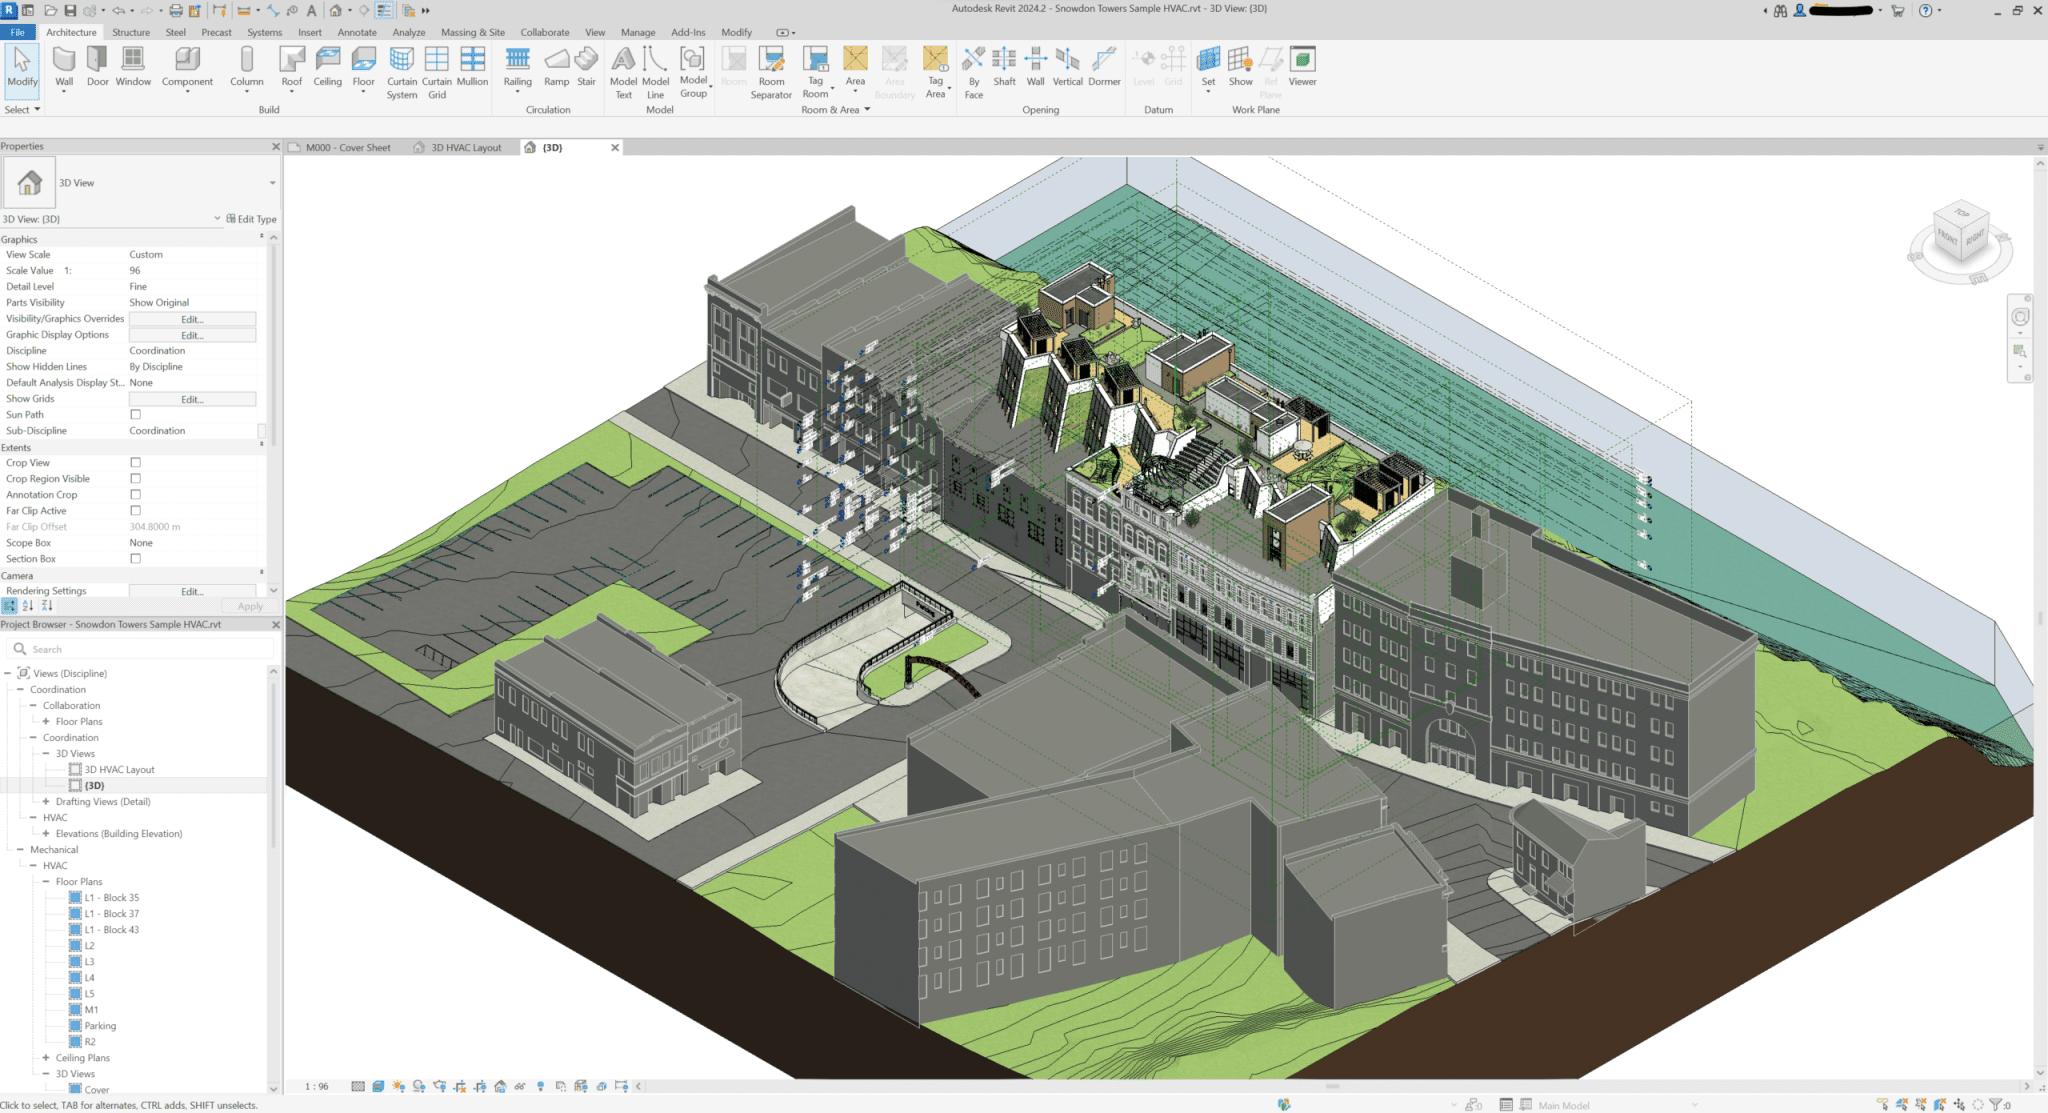Viewport: 2048px width, 1113px height.
Task: Expand Ceiling Plans in the Project Browser
Action: [48, 1057]
